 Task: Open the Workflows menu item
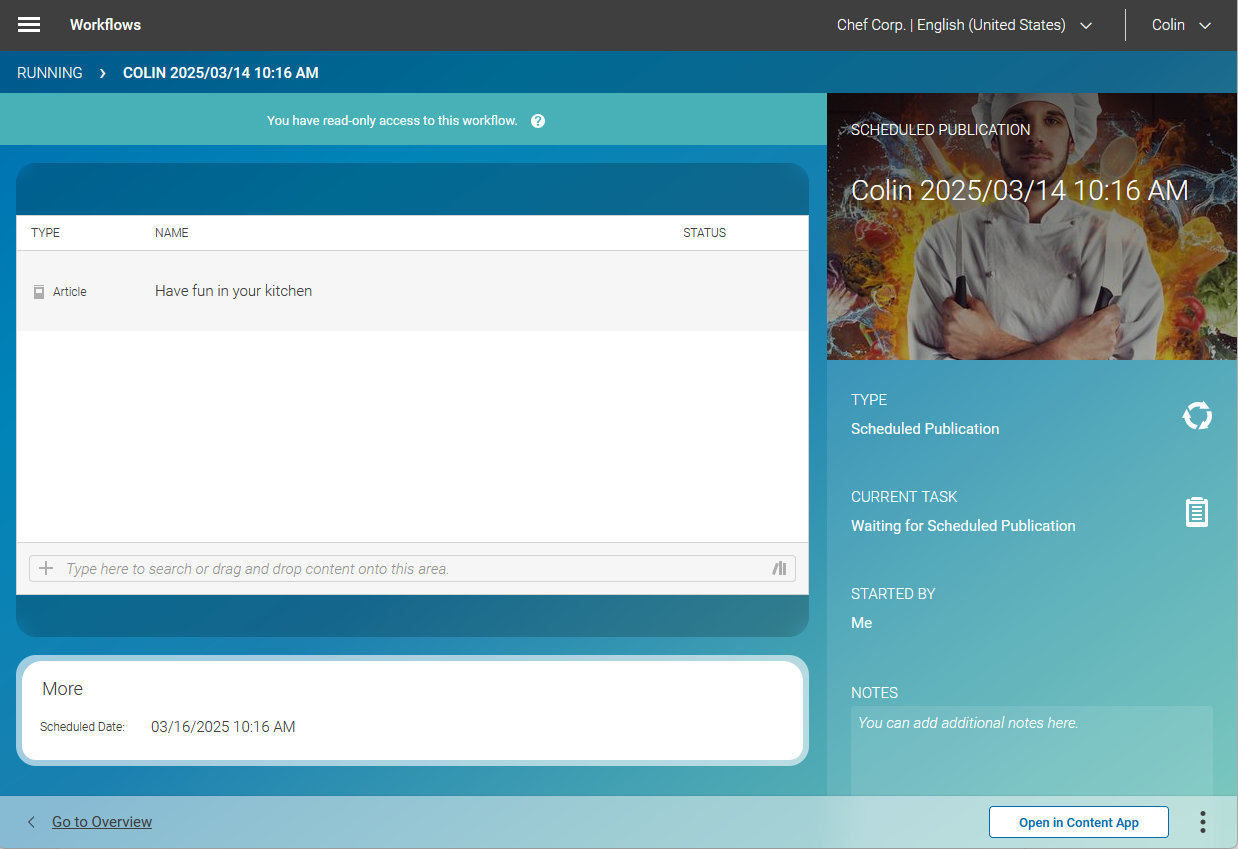click(105, 24)
